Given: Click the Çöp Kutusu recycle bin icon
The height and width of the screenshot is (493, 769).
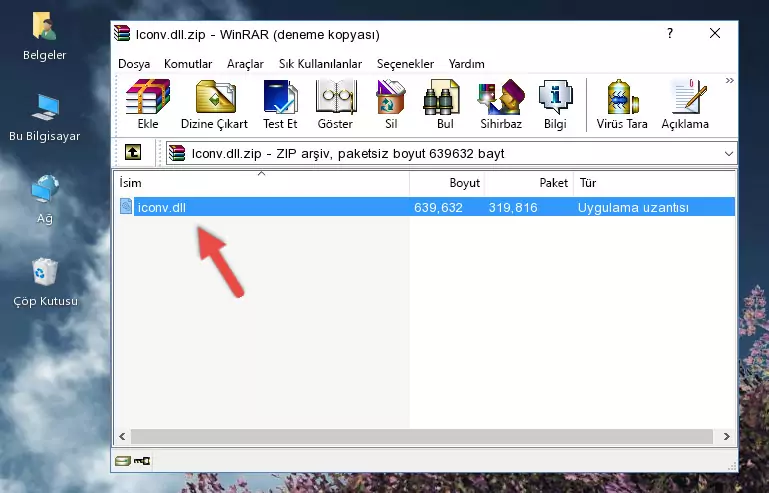Looking at the screenshot, I should [x=45, y=282].
